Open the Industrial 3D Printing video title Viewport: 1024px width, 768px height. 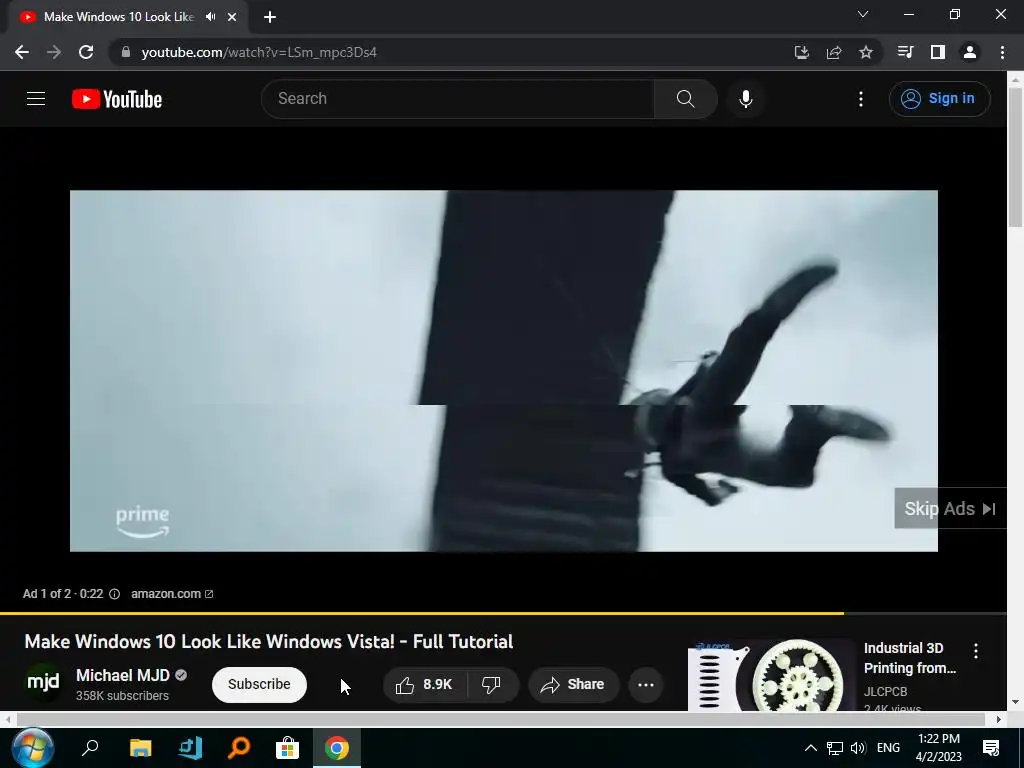click(910, 658)
